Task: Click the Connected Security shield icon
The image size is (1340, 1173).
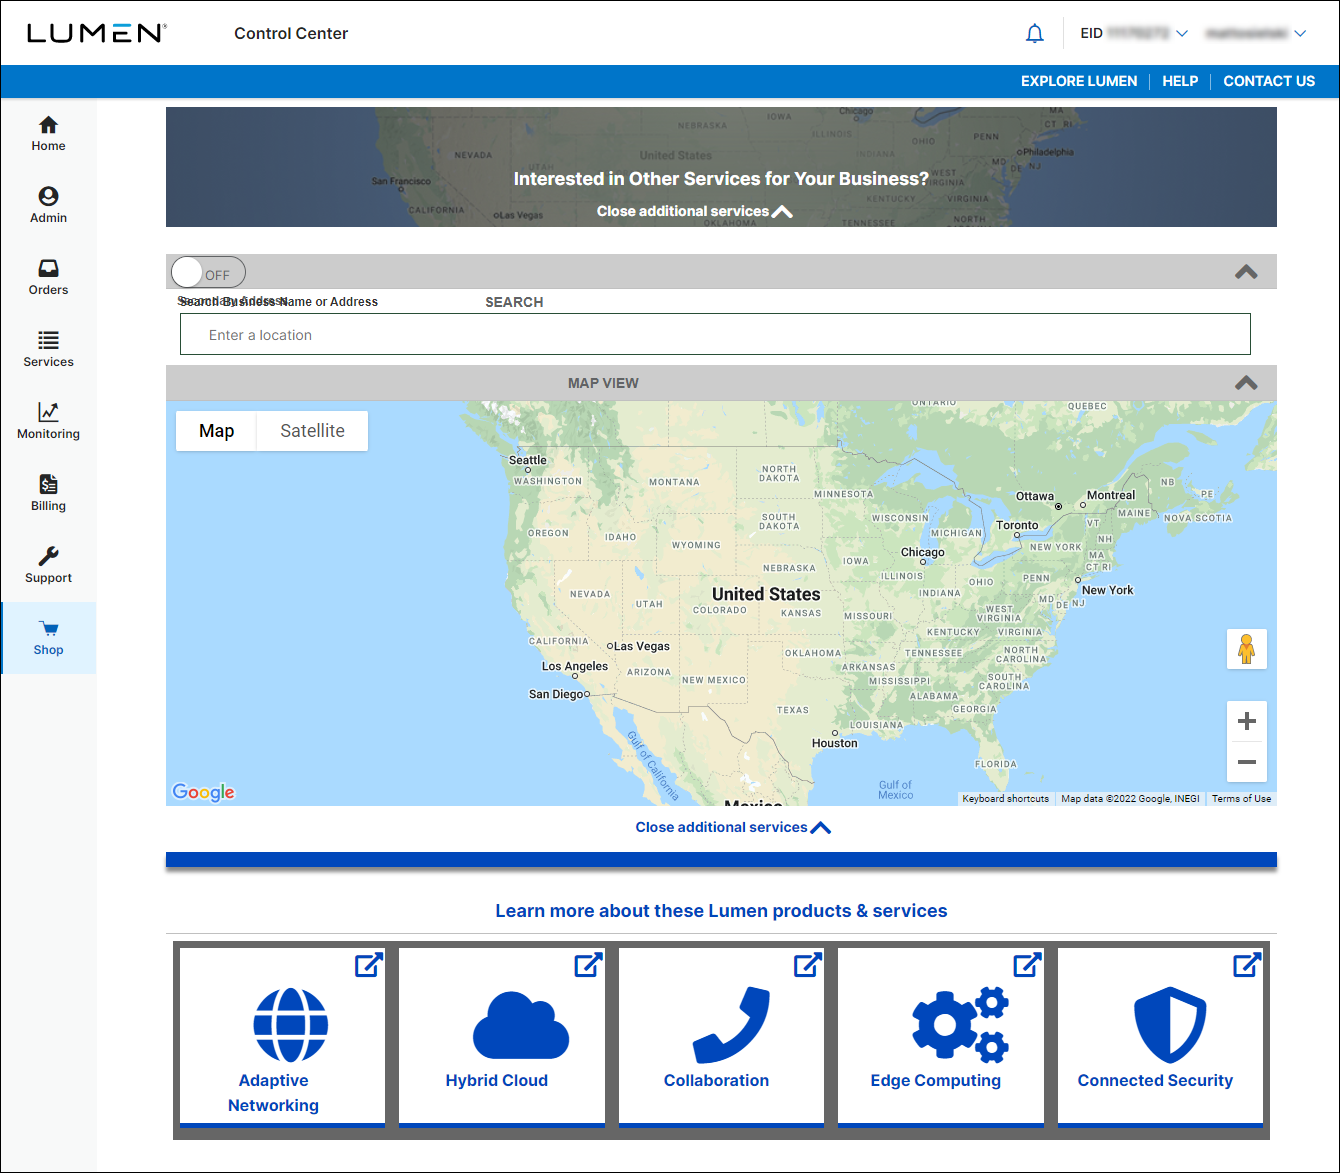Action: [1170, 1025]
